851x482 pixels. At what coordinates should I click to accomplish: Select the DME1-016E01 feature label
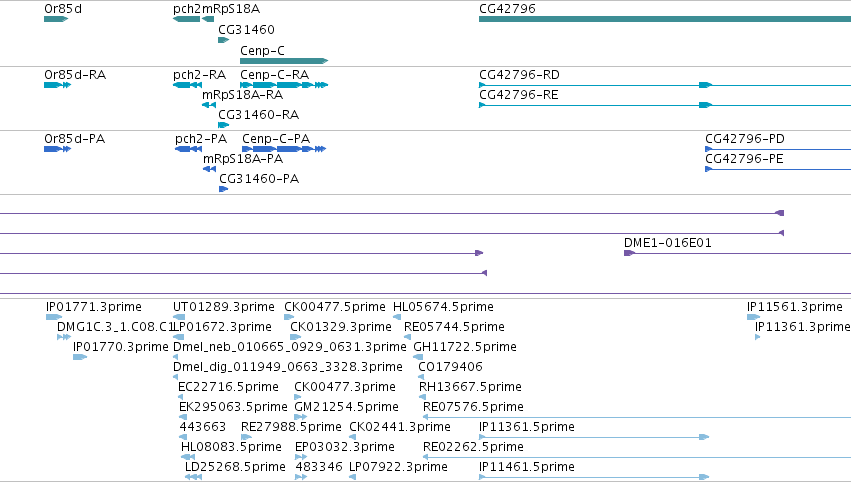668,243
